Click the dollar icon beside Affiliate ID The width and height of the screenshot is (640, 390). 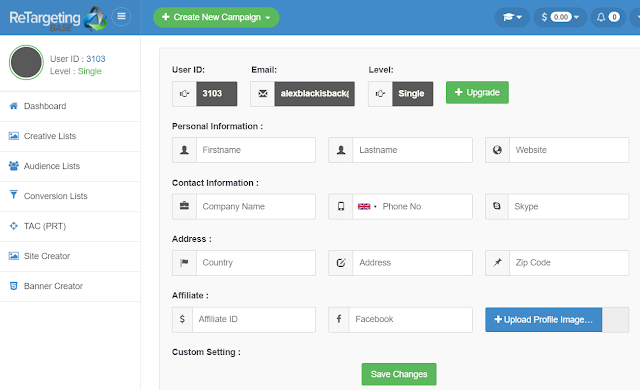coord(182,319)
